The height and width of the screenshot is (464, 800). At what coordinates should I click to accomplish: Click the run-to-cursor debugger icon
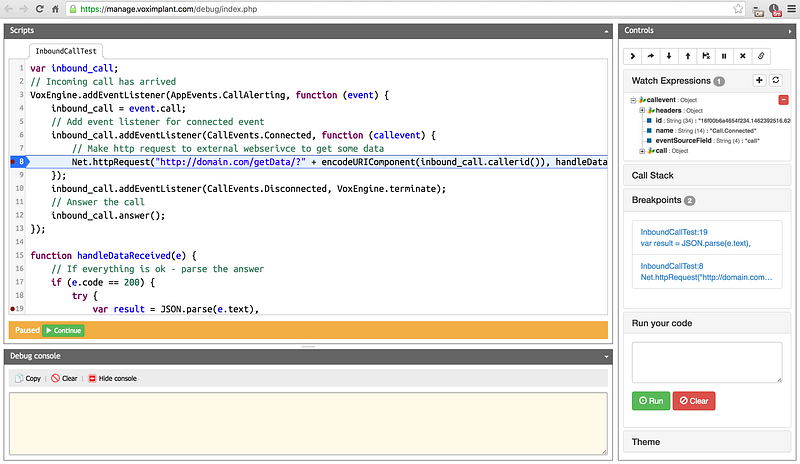click(706, 56)
